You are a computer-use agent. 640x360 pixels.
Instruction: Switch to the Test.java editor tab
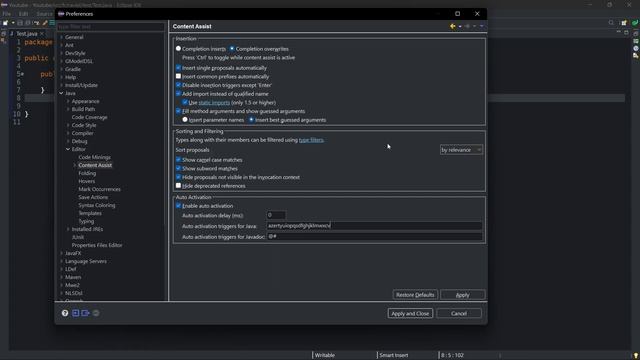click(x=27, y=33)
